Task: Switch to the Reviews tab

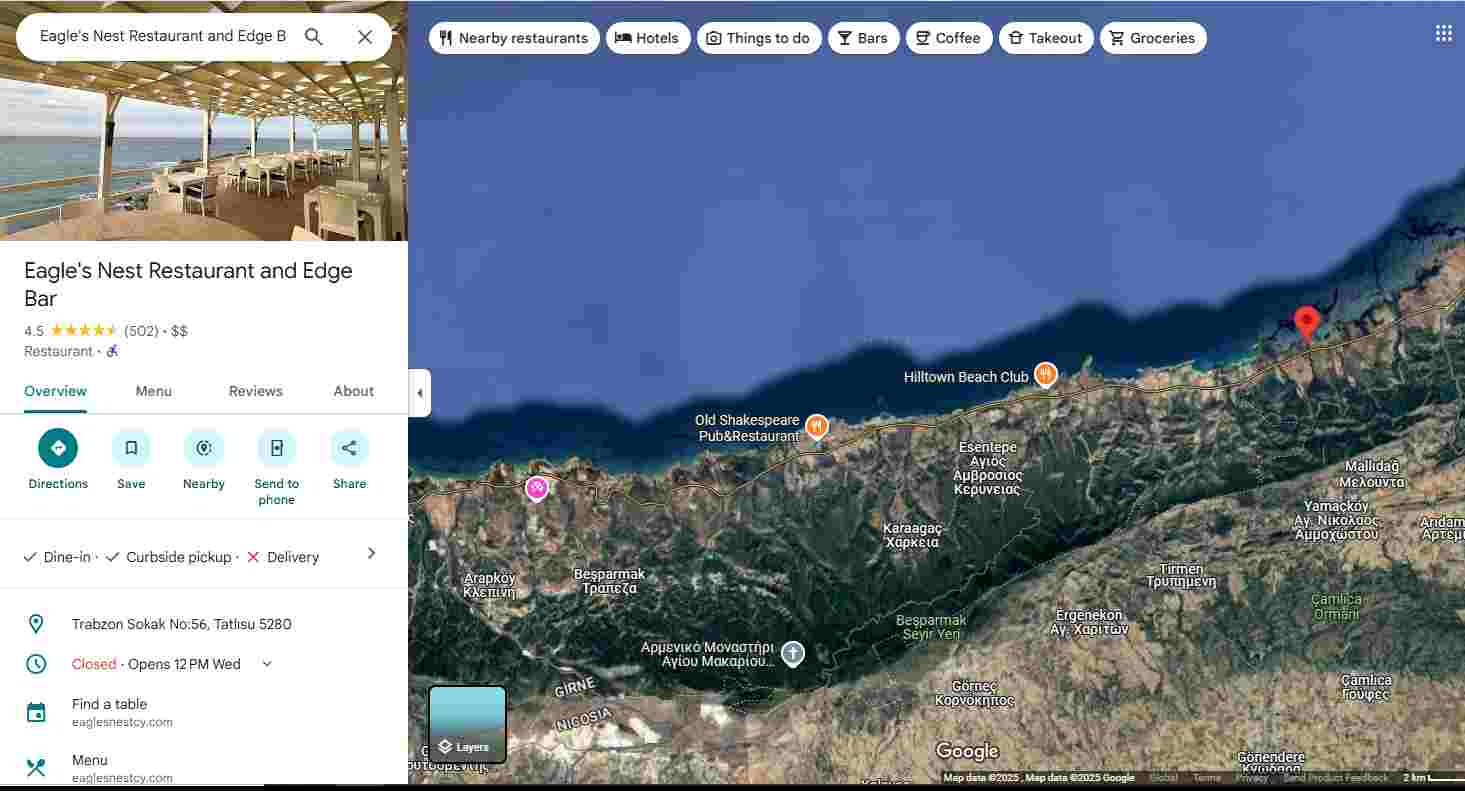Action: tap(255, 391)
